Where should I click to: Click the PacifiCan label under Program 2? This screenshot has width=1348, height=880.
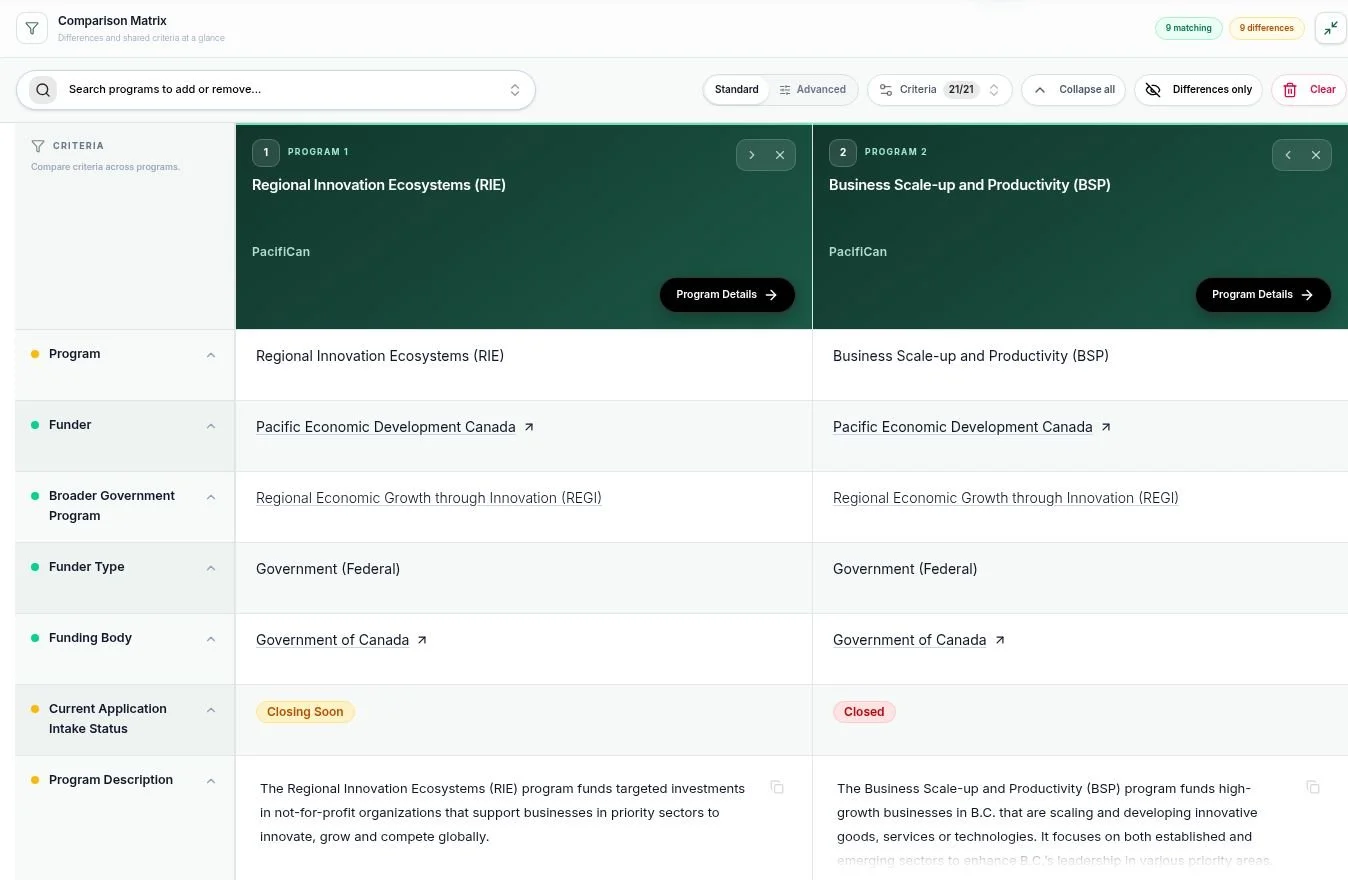coord(858,252)
